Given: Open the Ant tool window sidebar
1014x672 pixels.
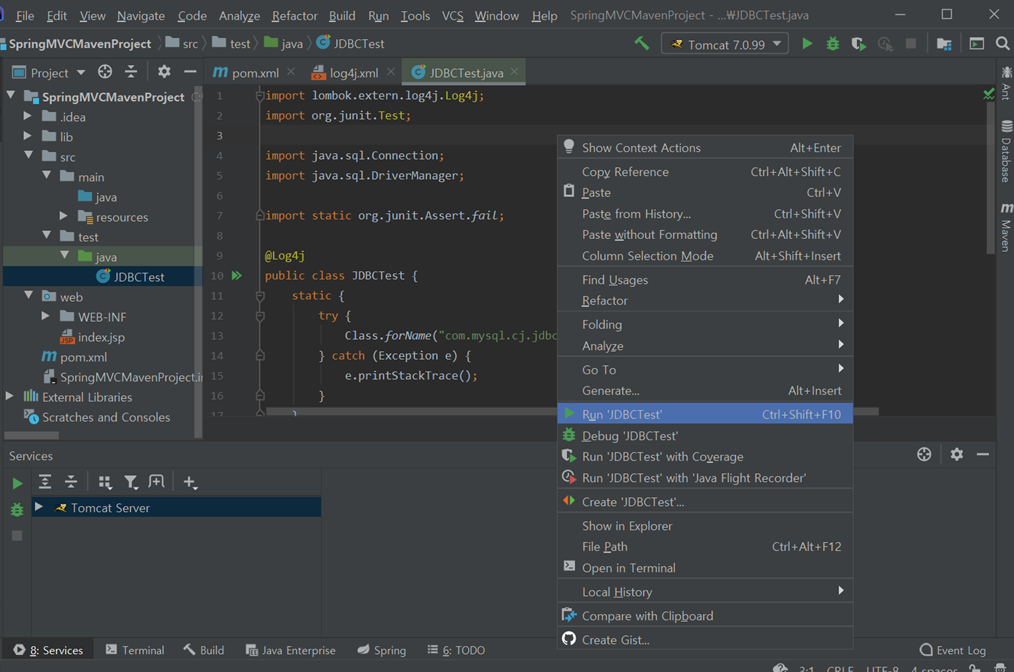Looking at the screenshot, I should 1006,83.
